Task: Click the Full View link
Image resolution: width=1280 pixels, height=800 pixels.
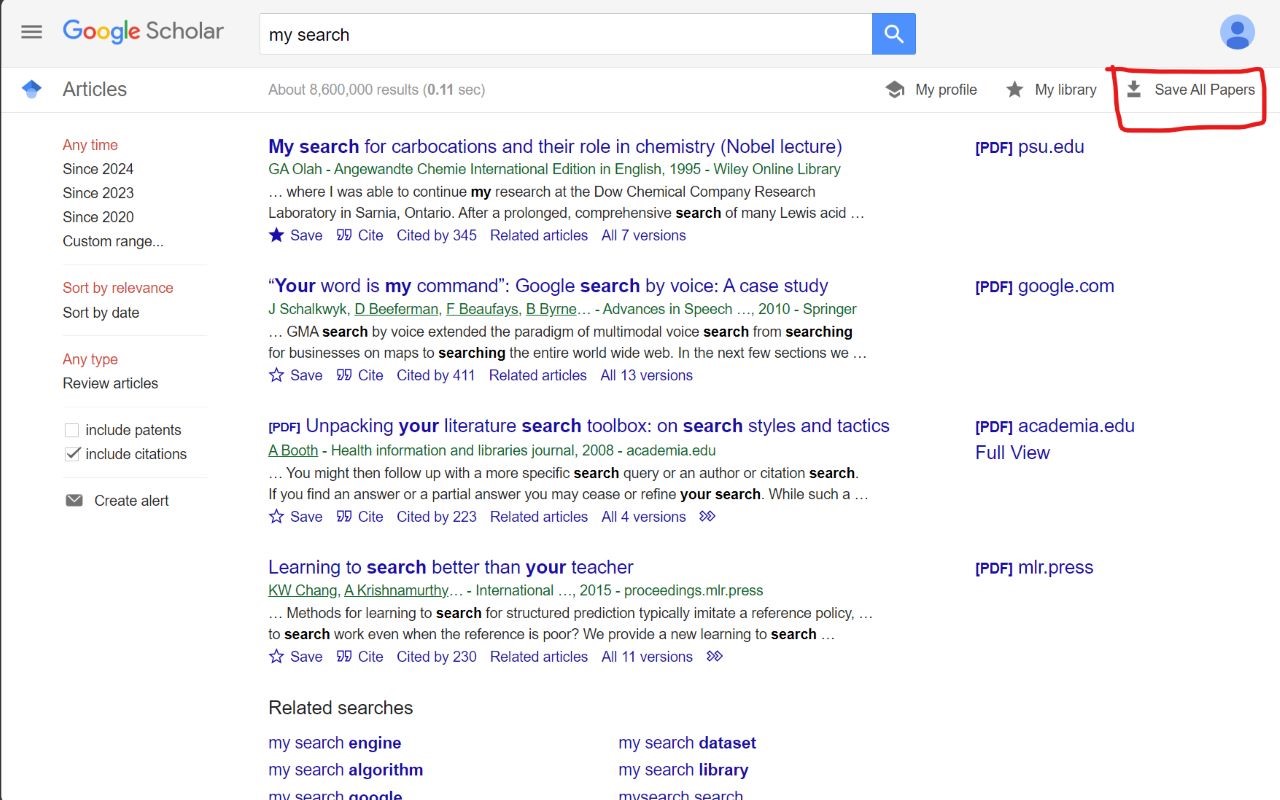Action: (1012, 453)
